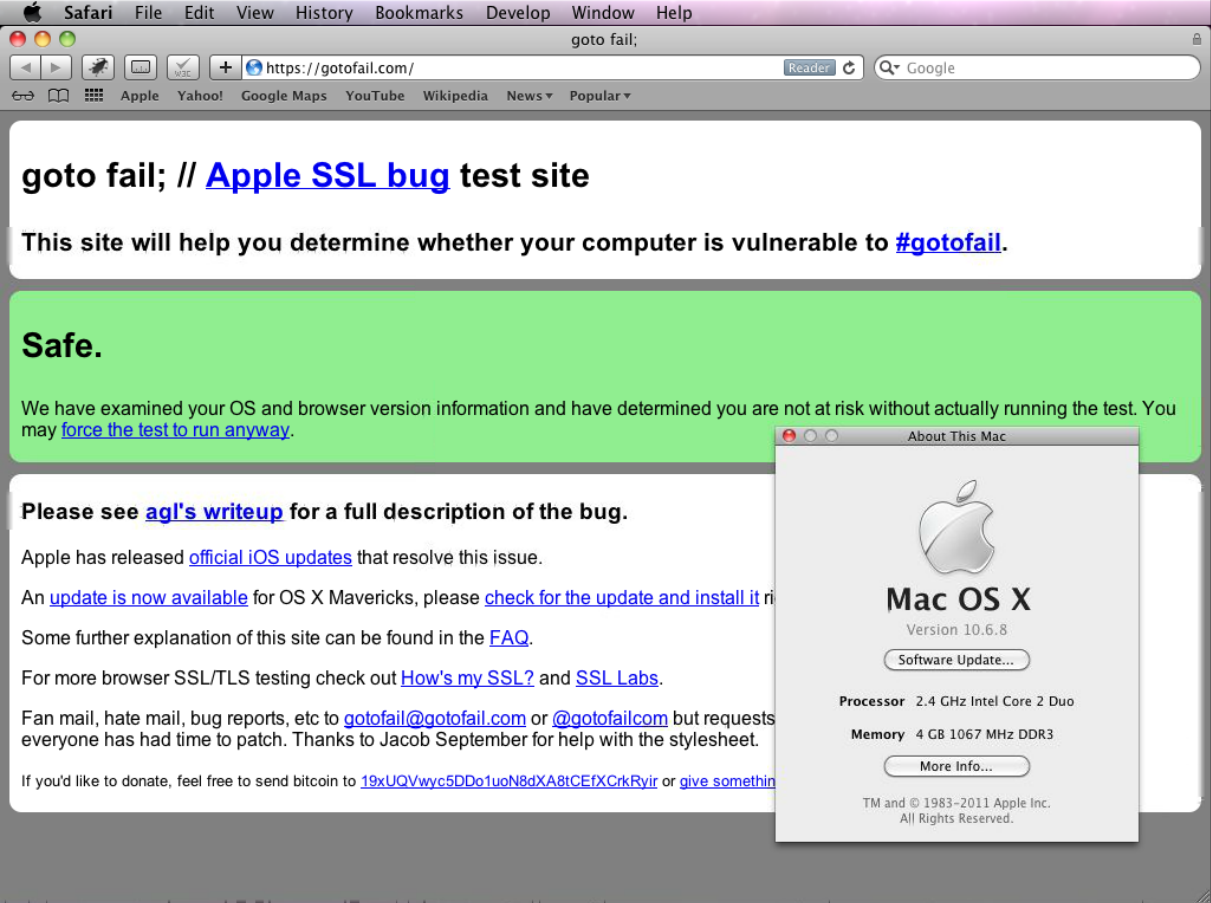Open the Apple SSL bug link
This screenshot has width=1211, height=903.
pos(327,176)
